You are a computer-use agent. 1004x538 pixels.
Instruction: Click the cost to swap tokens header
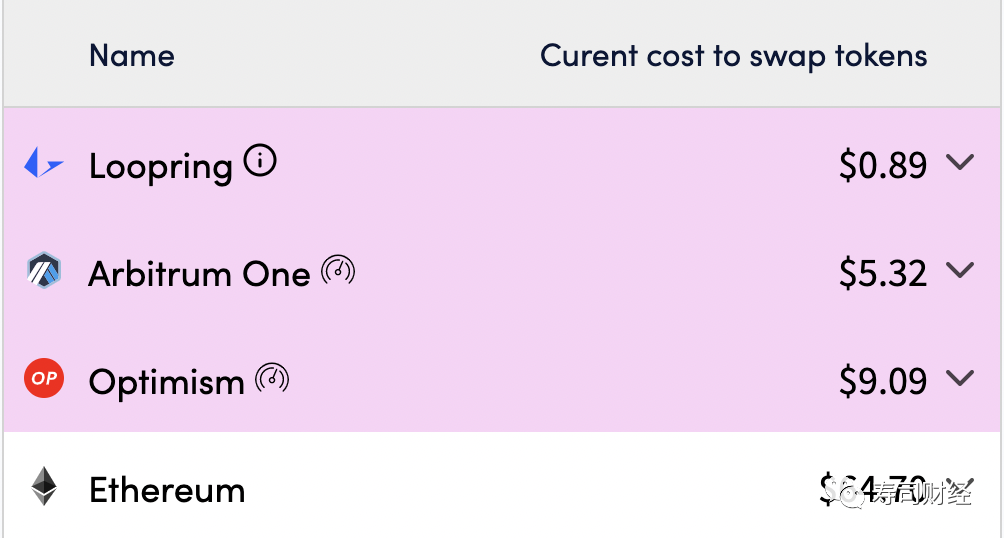pos(733,56)
